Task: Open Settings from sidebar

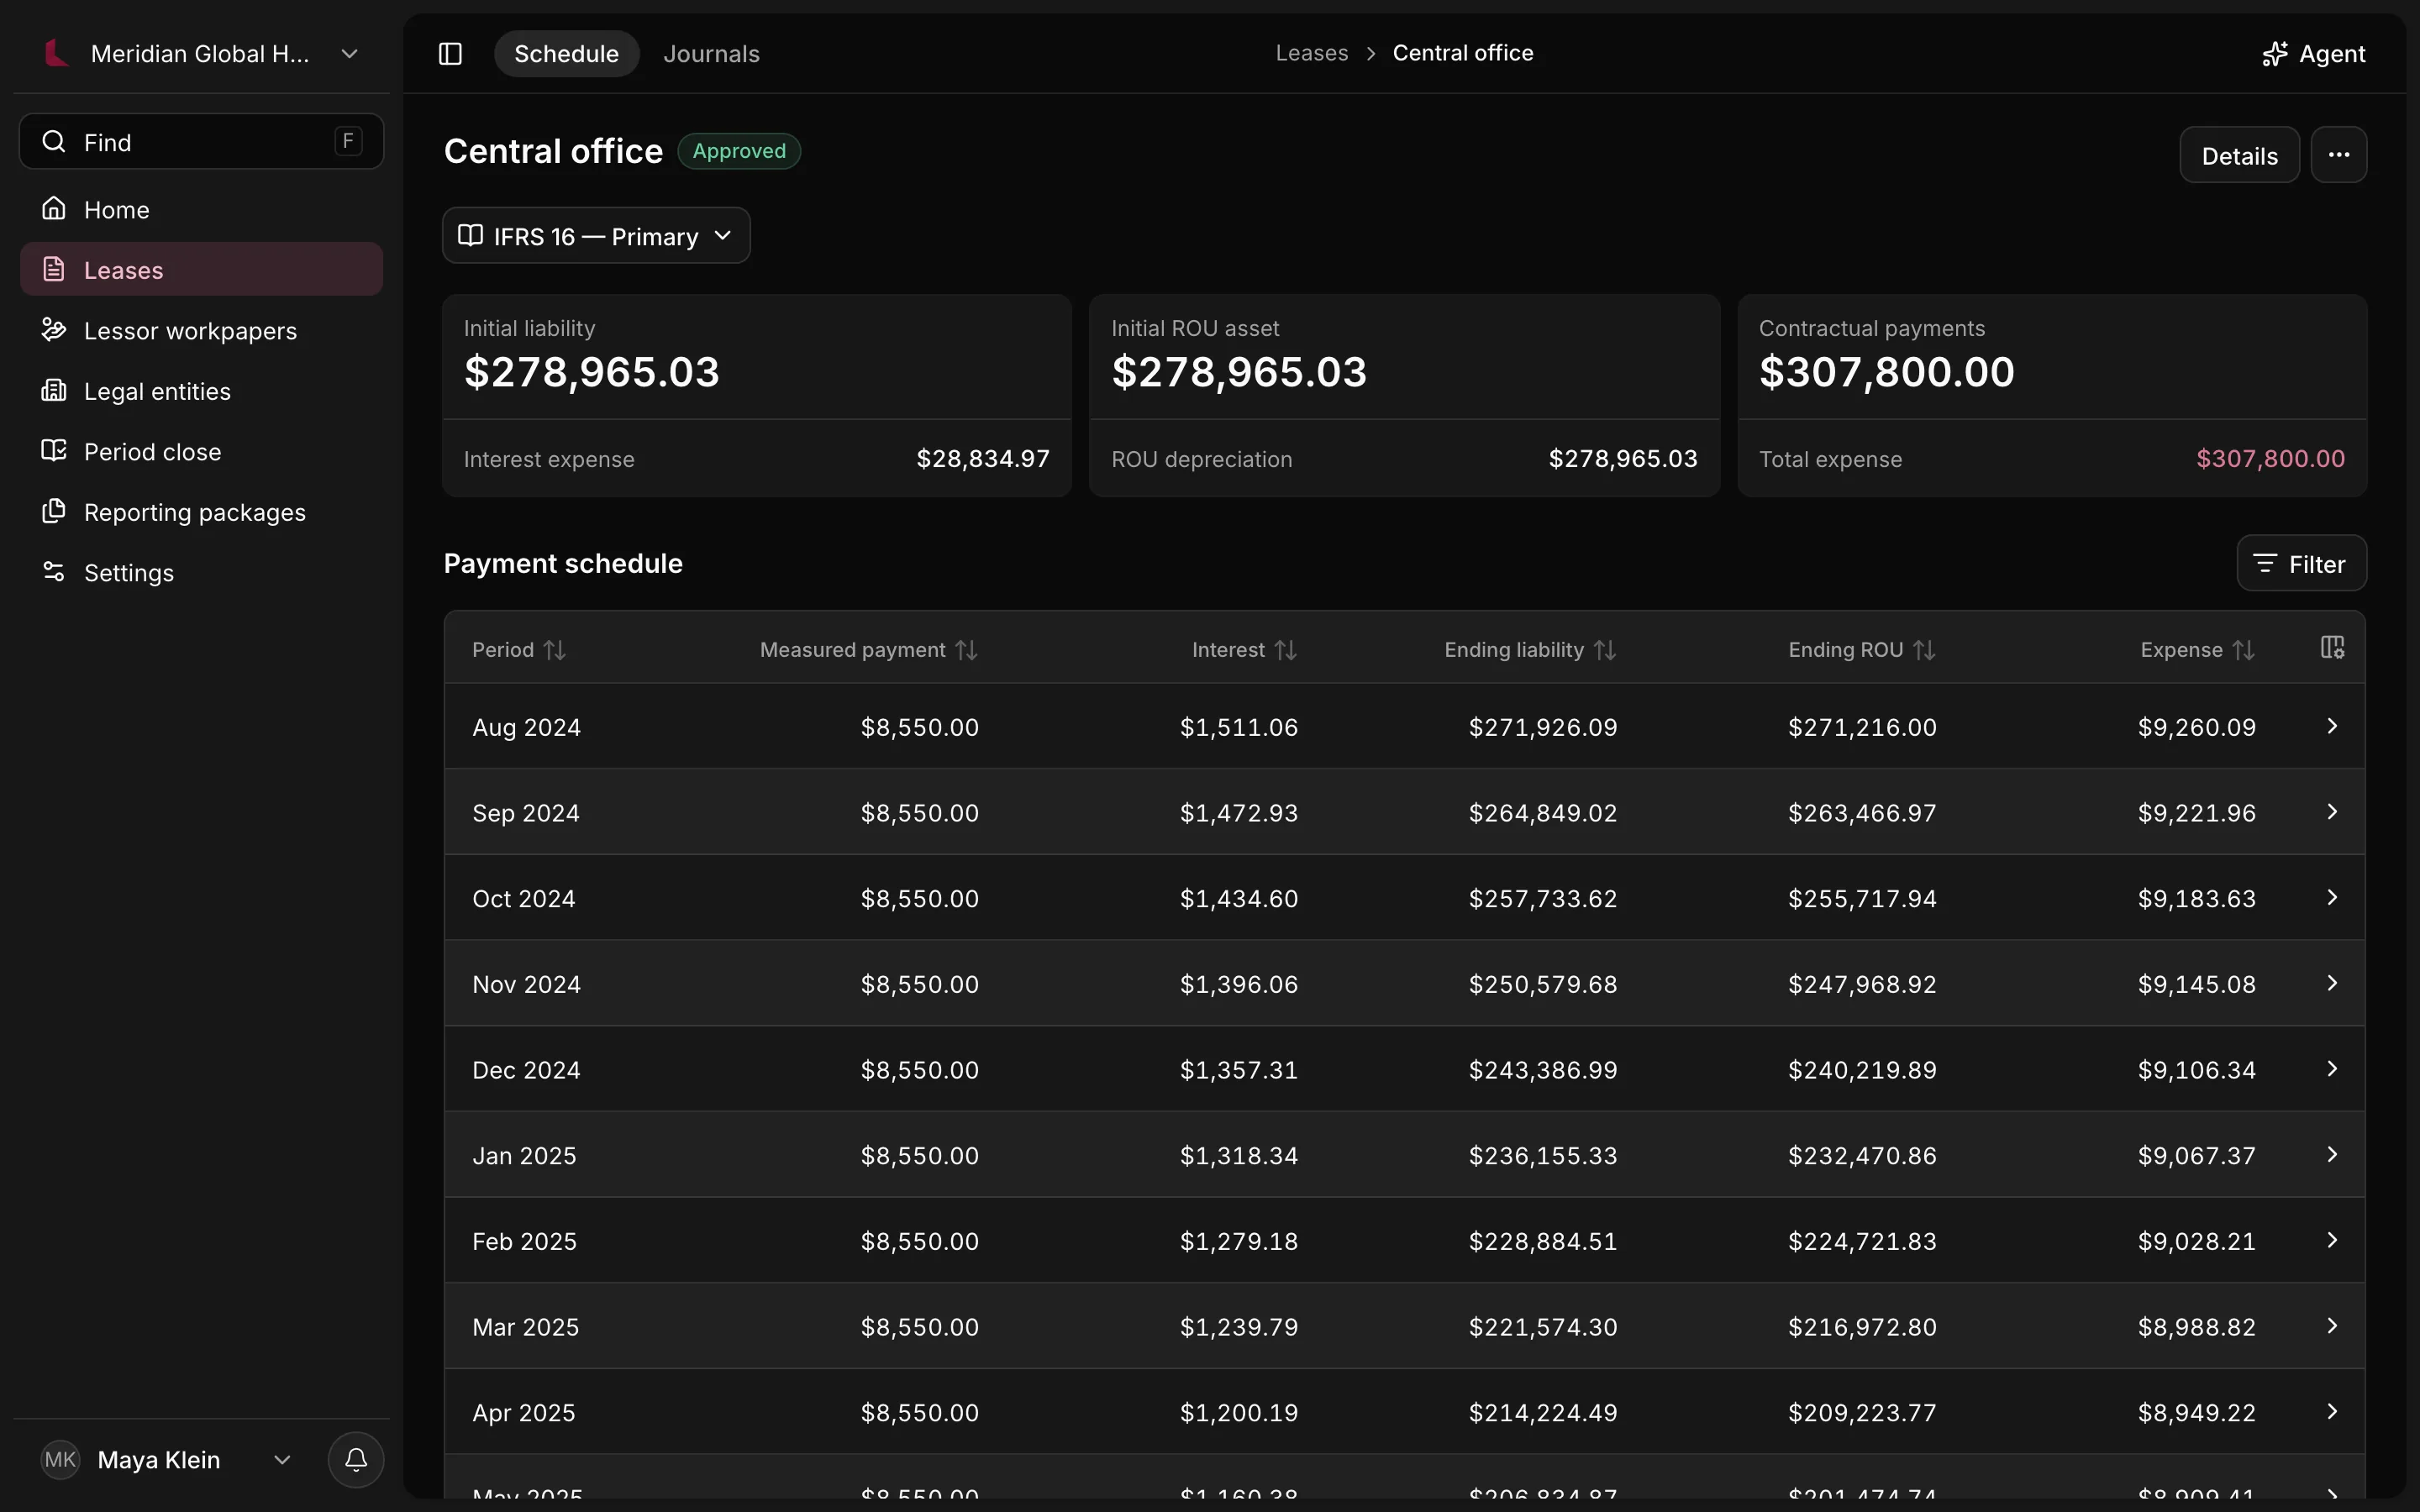Action: tap(201, 572)
